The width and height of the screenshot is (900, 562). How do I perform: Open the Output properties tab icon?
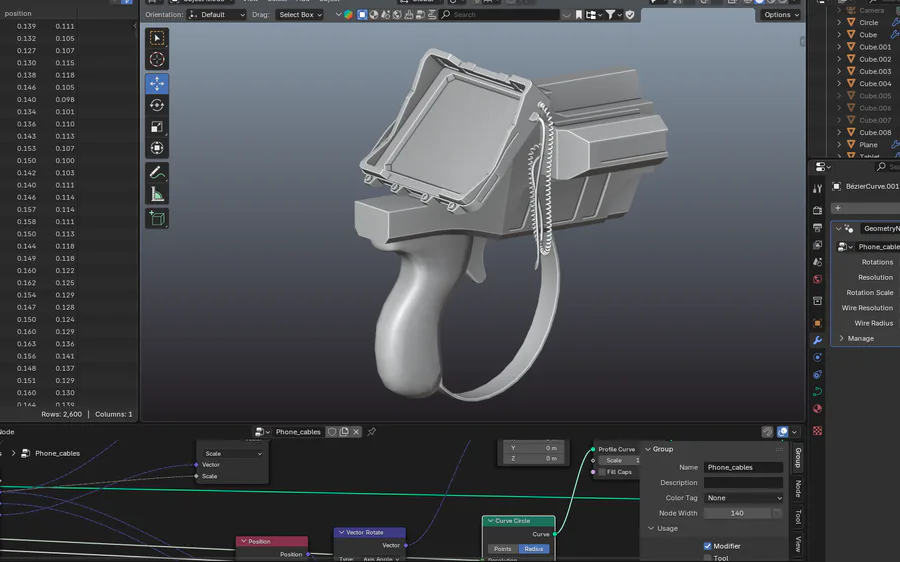(x=817, y=228)
